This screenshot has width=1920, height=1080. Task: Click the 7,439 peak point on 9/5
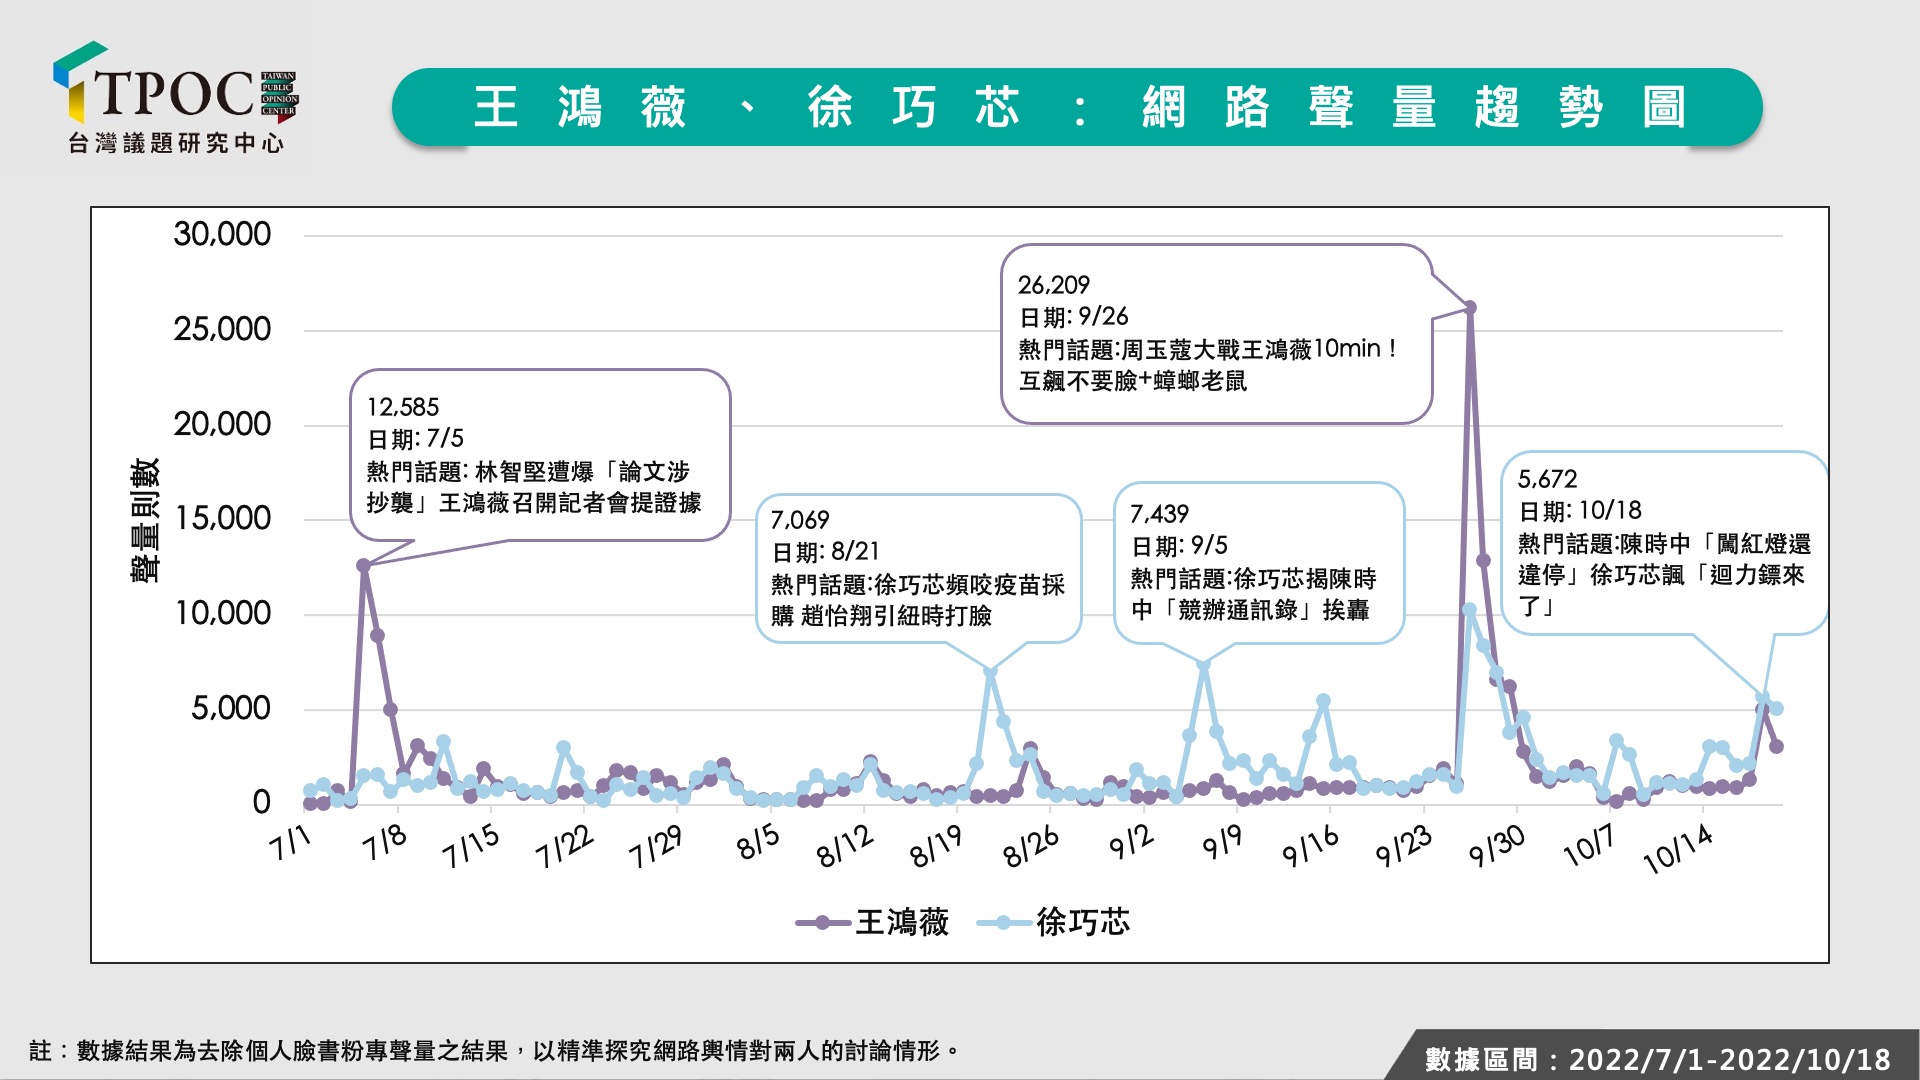pyautogui.click(x=1203, y=665)
